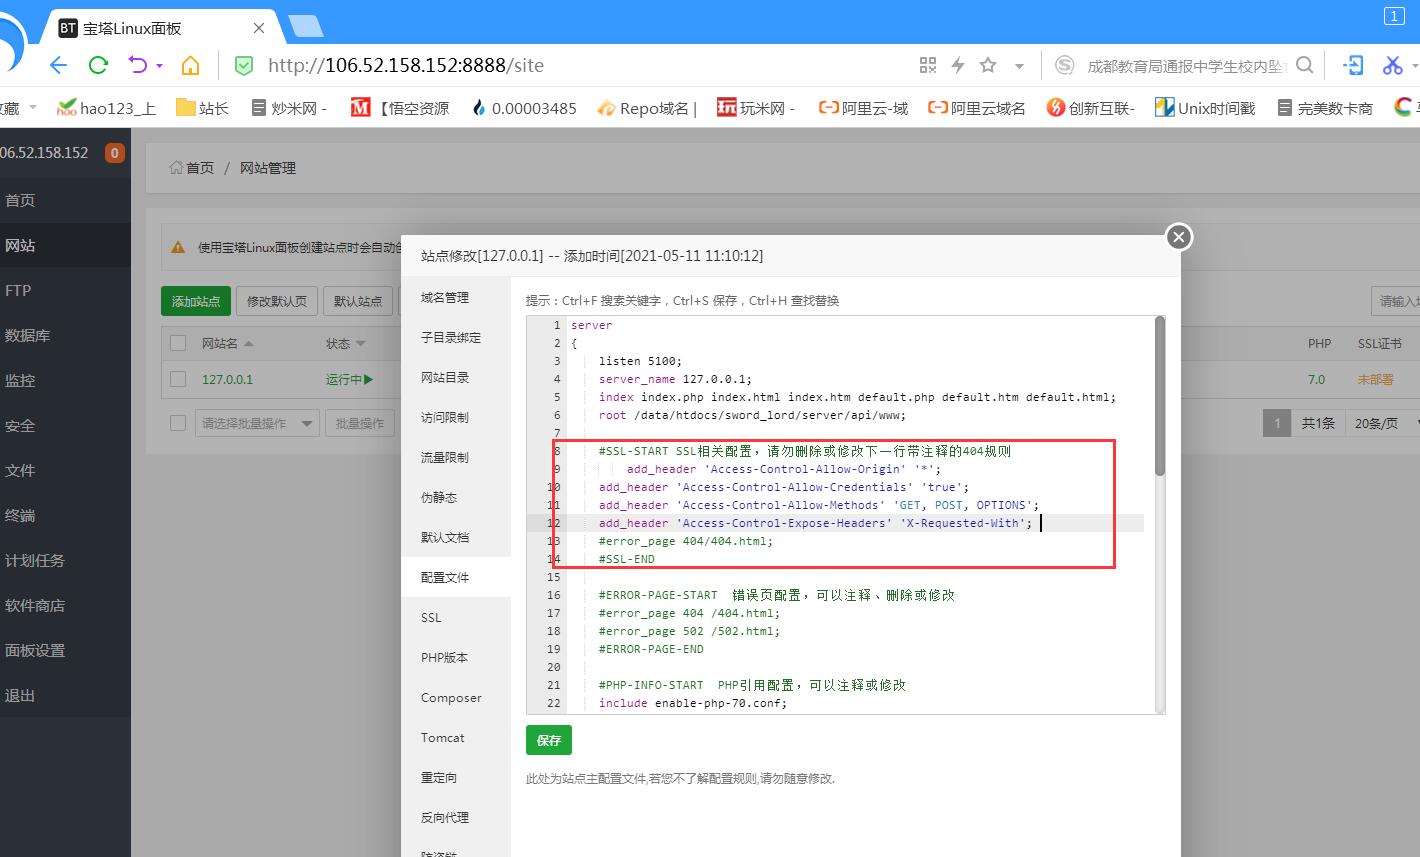Check the 127.0.0.1 site row checkbox
The height and width of the screenshot is (857, 1420).
(178, 379)
